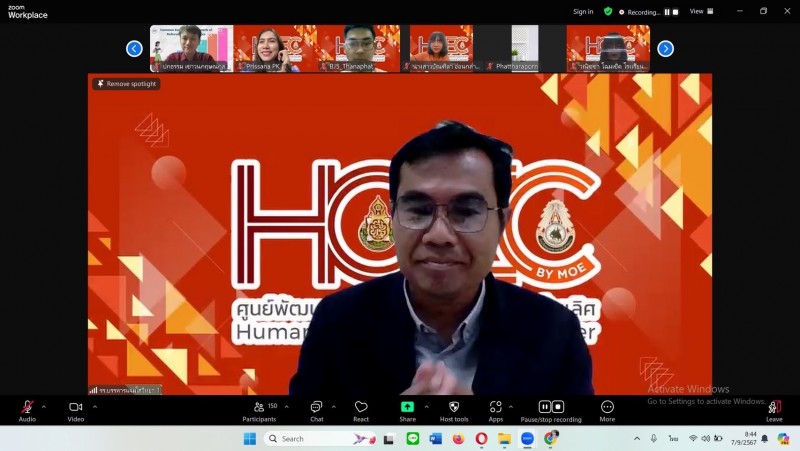Viewport: 800px width, 451px height.
Task: Expand the Chat options caret
Action: coord(334,407)
